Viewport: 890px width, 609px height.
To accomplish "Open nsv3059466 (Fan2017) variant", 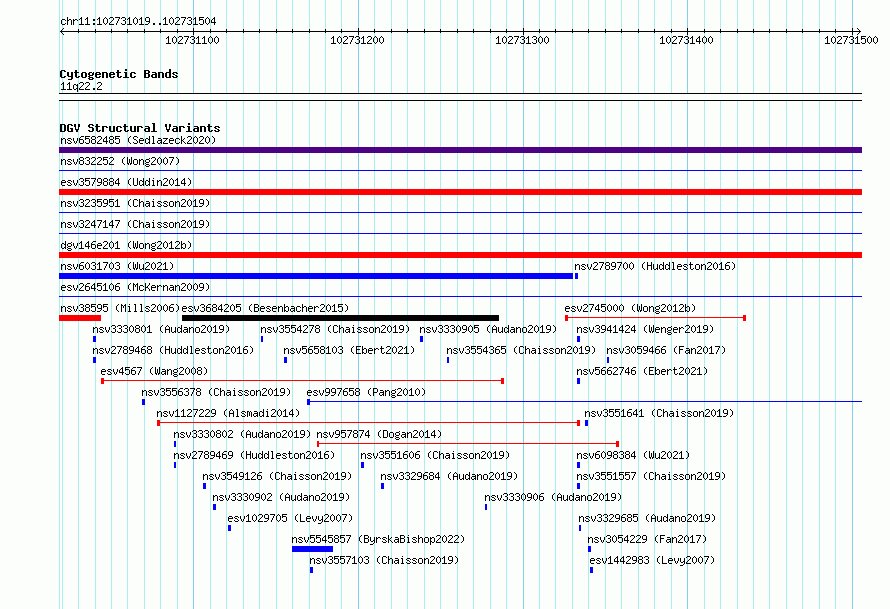I will (x=666, y=350).
